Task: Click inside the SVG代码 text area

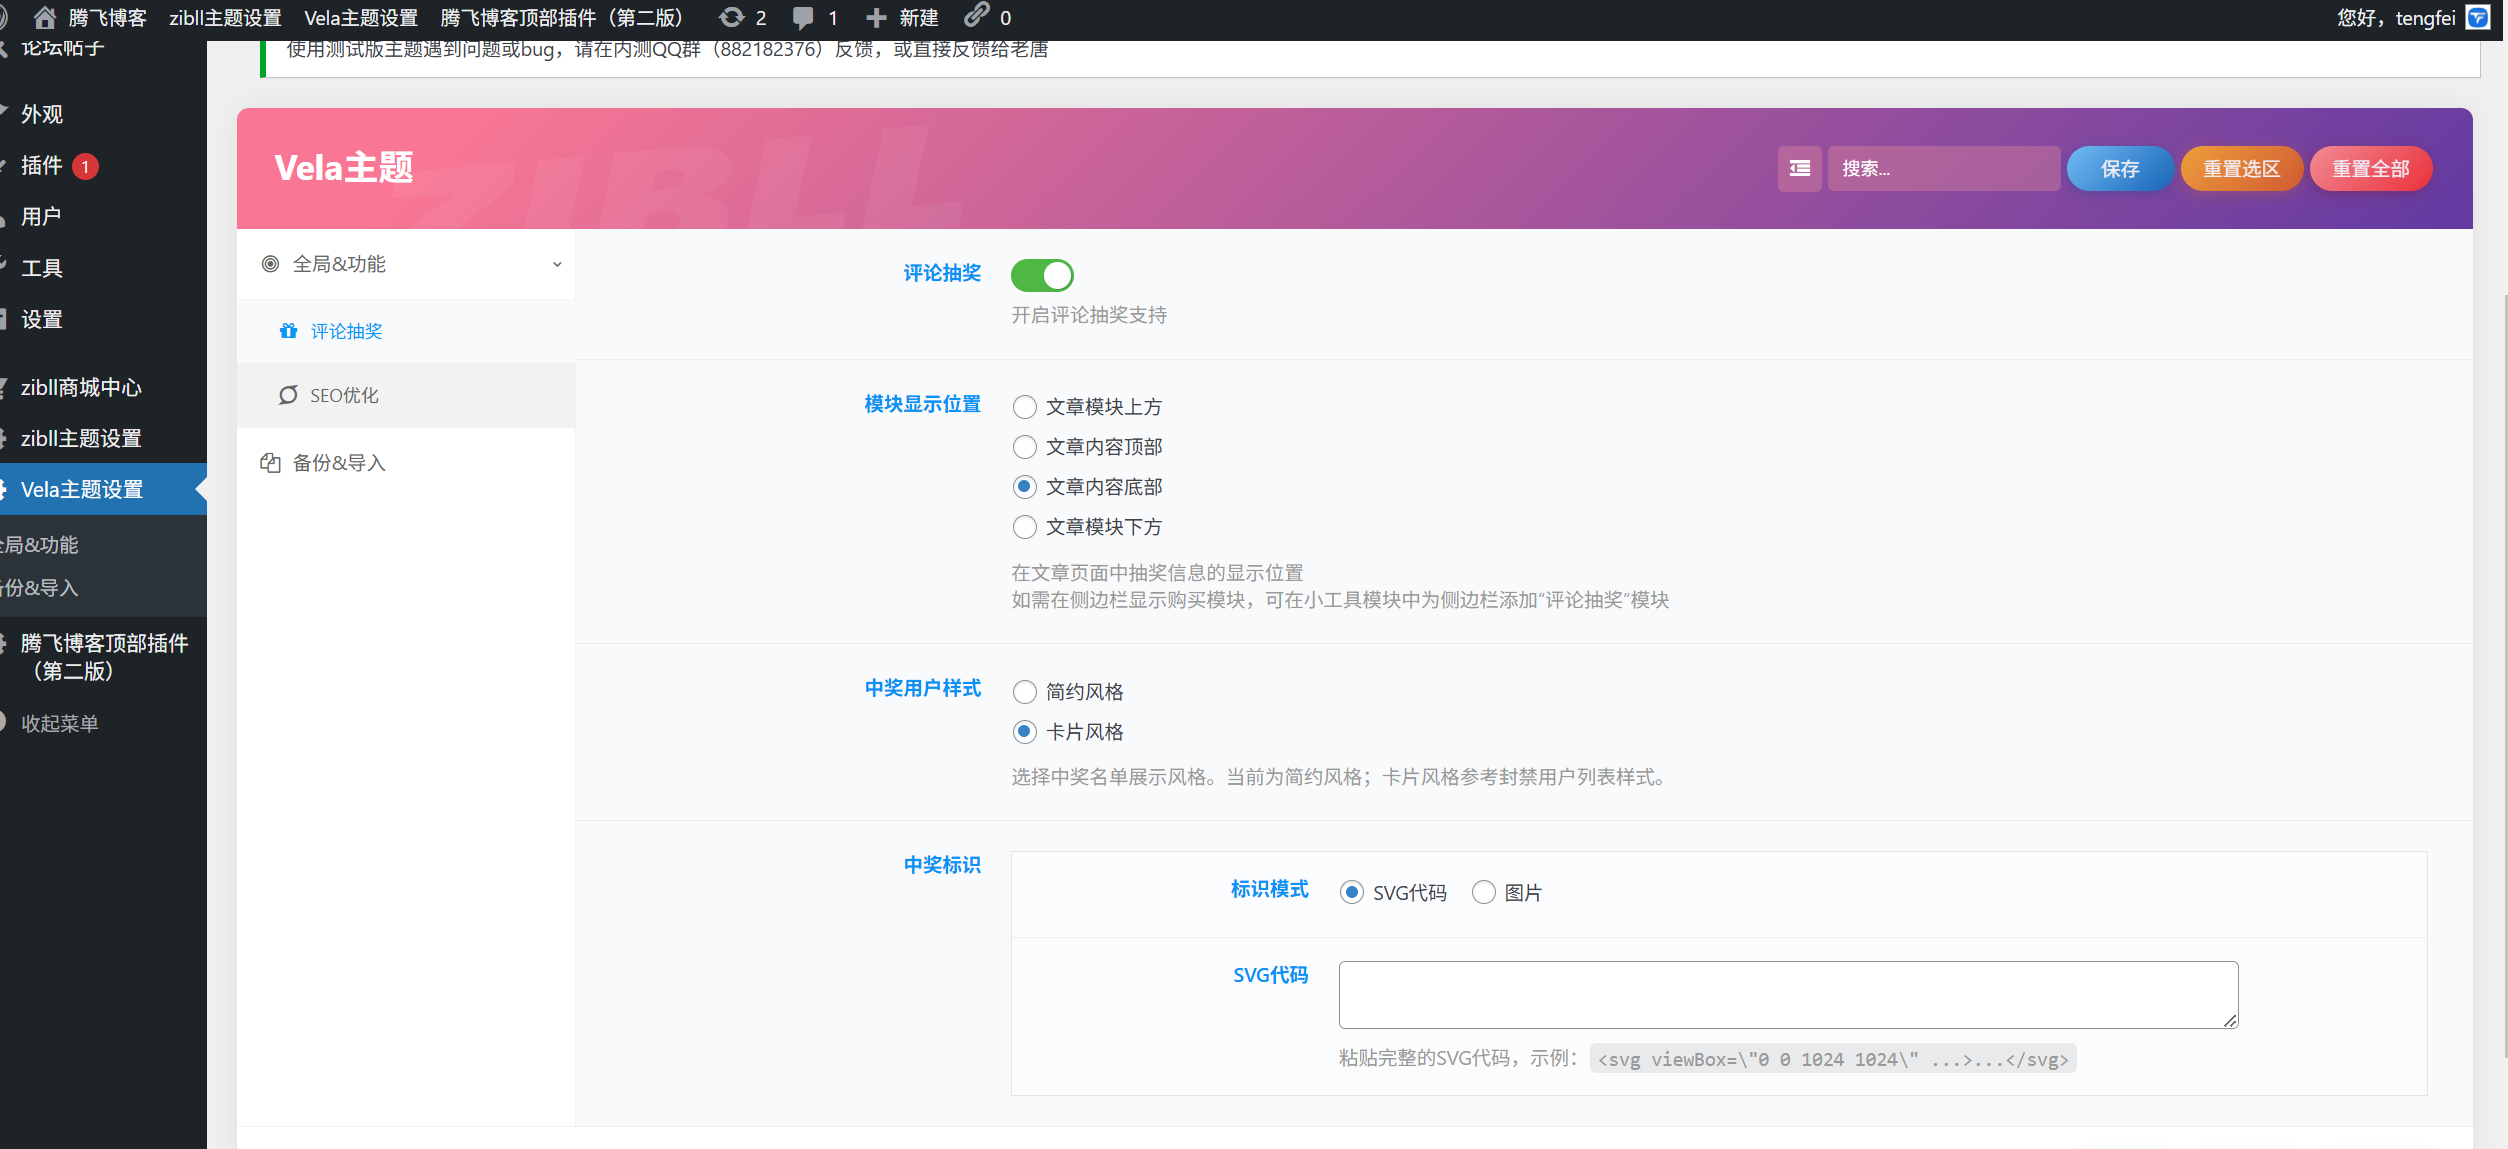Action: point(1787,994)
